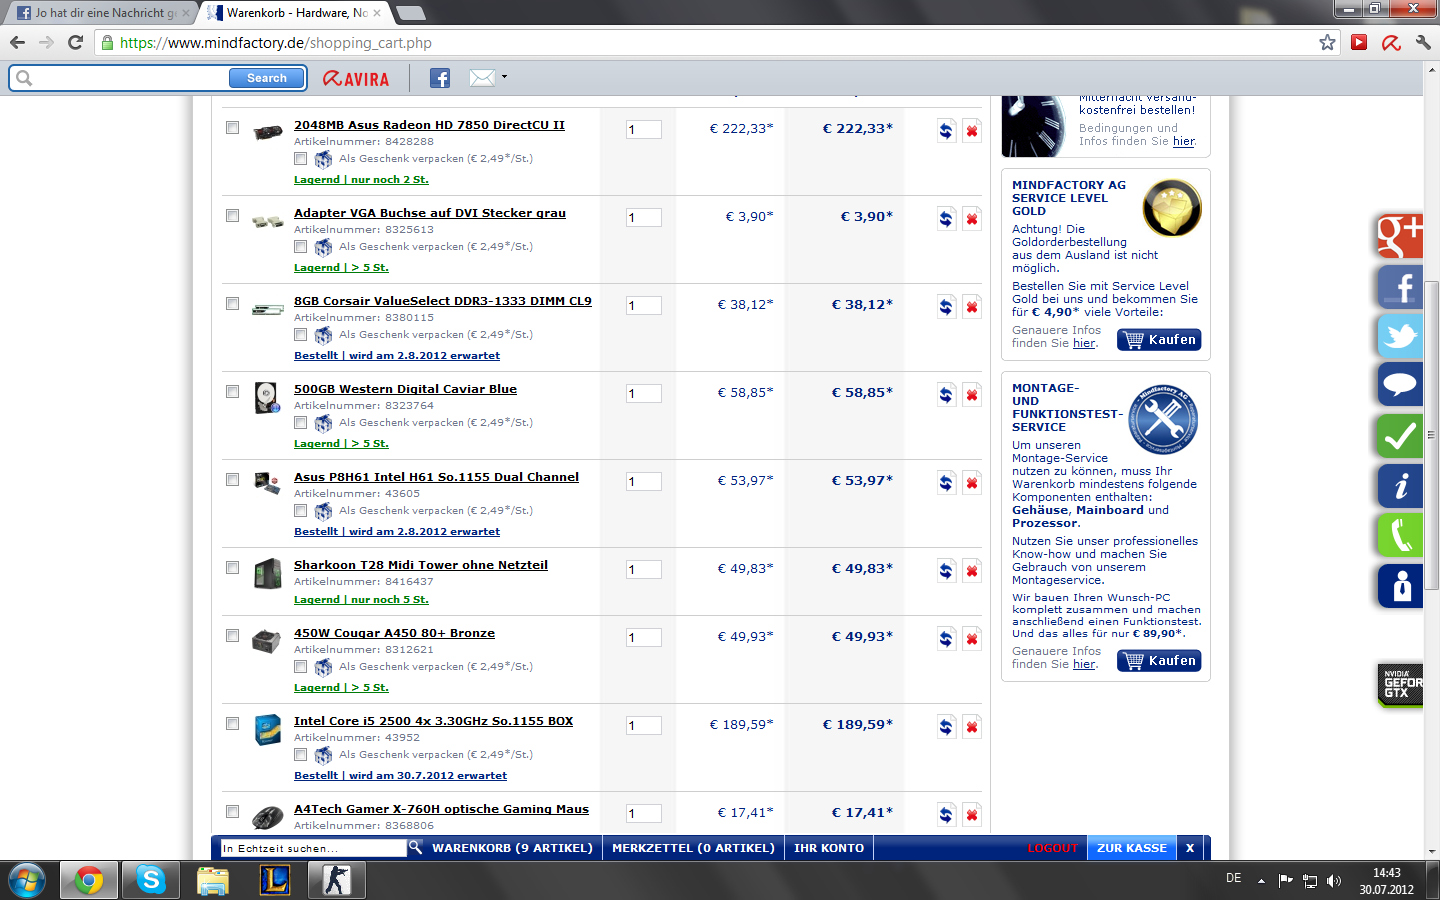Screen dimensions: 1440x900
Task: Update quantity icon for Corsair ValueSelect DDR3 row
Action: click(946, 307)
